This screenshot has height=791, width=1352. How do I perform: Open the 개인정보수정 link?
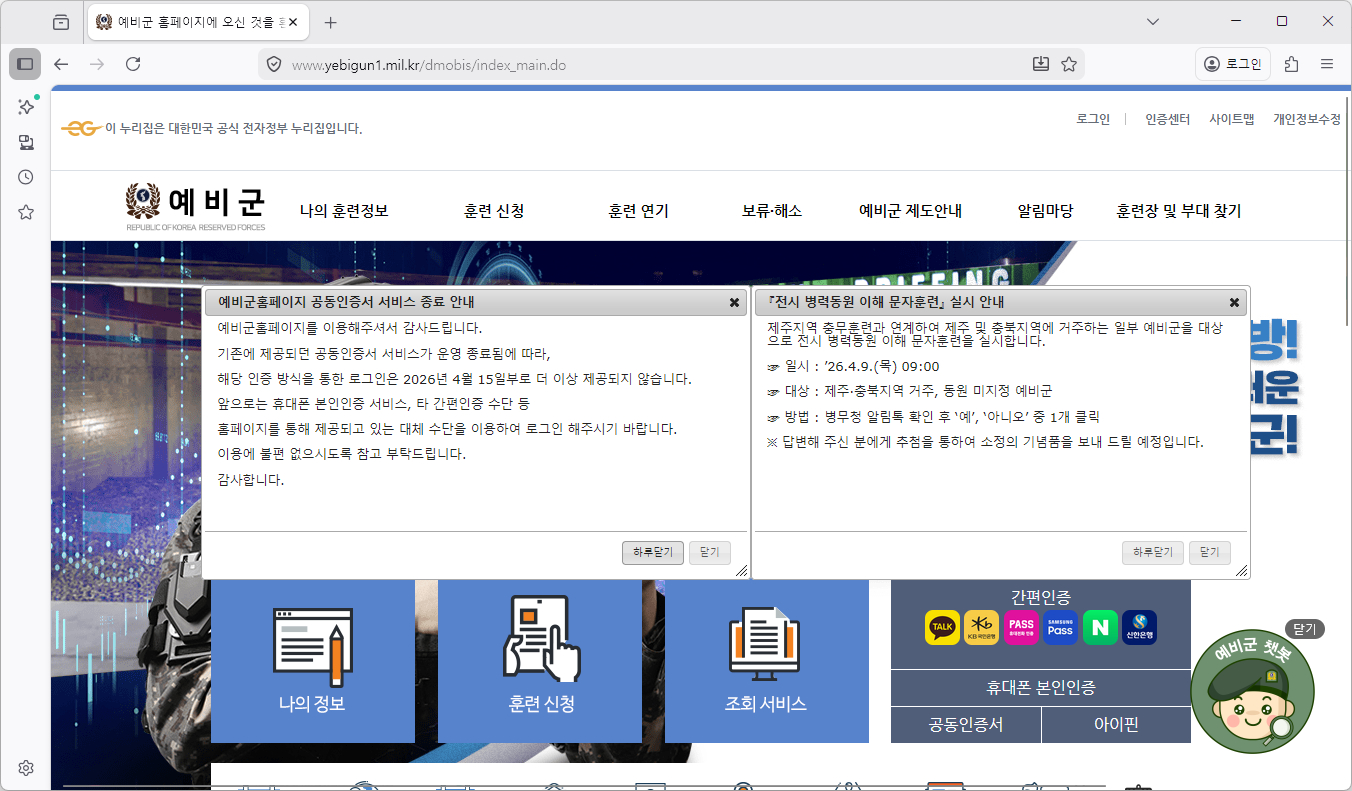point(1307,119)
